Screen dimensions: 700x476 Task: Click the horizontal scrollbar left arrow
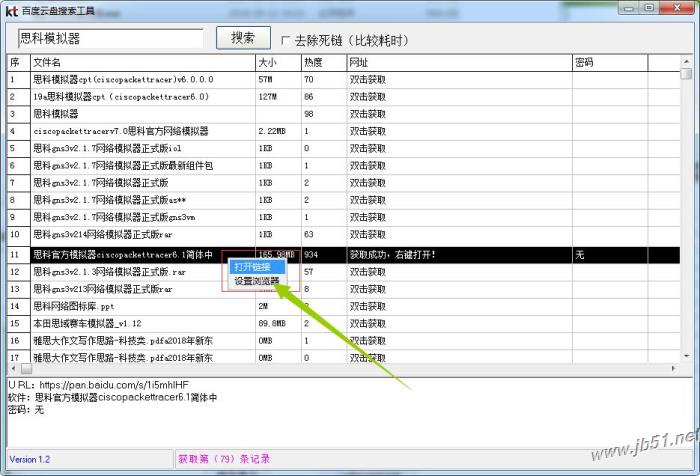13,368
